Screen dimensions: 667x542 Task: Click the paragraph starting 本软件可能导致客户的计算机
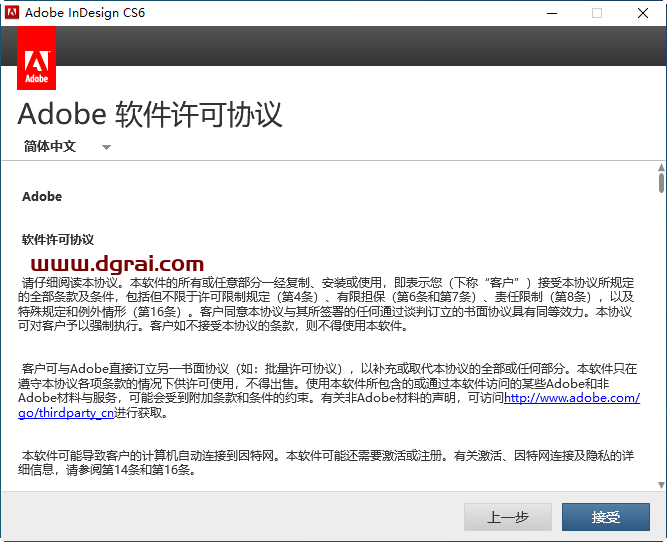tap(326, 462)
